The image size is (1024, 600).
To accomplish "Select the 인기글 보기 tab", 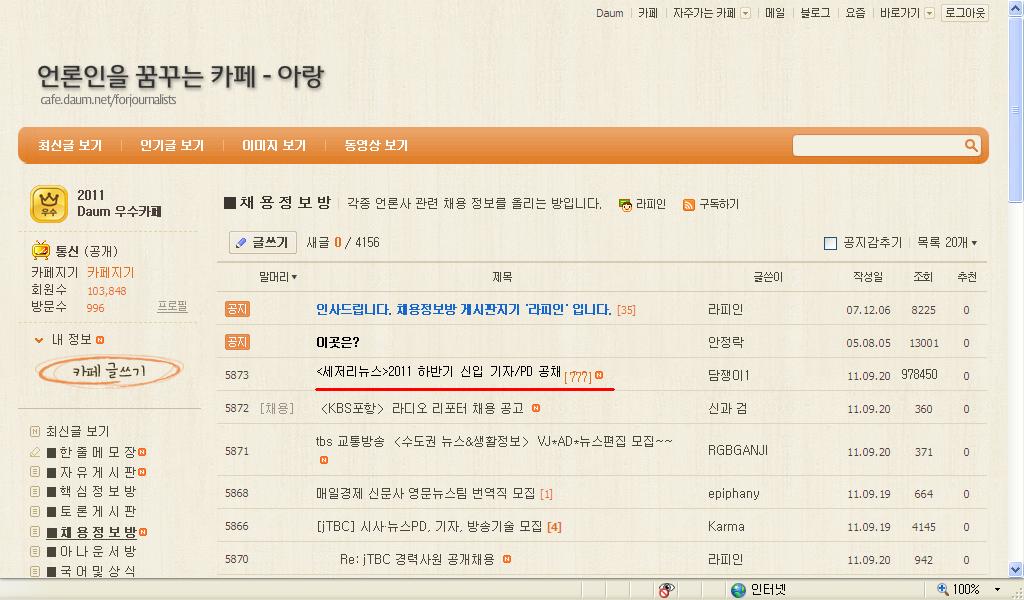I will point(172,146).
